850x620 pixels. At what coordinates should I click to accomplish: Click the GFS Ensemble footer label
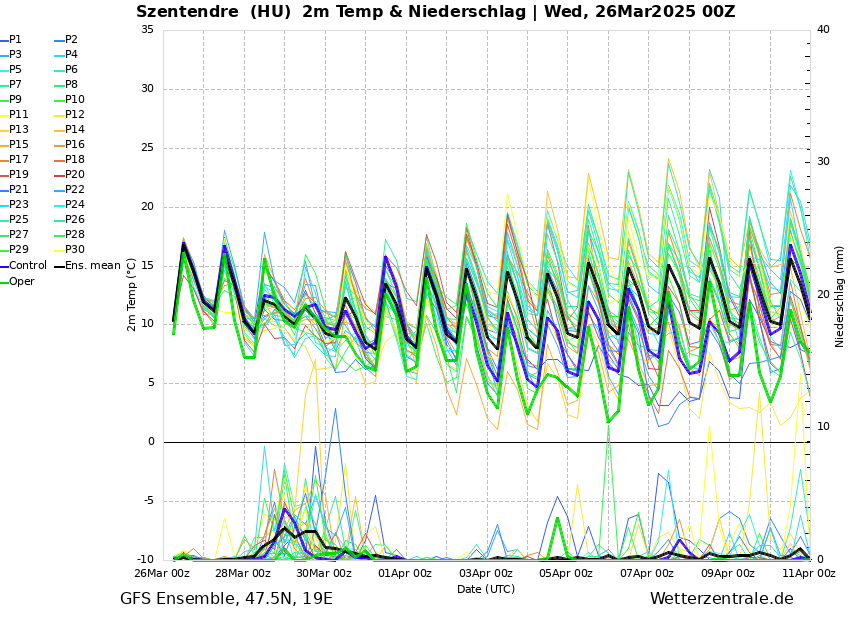click(226, 599)
